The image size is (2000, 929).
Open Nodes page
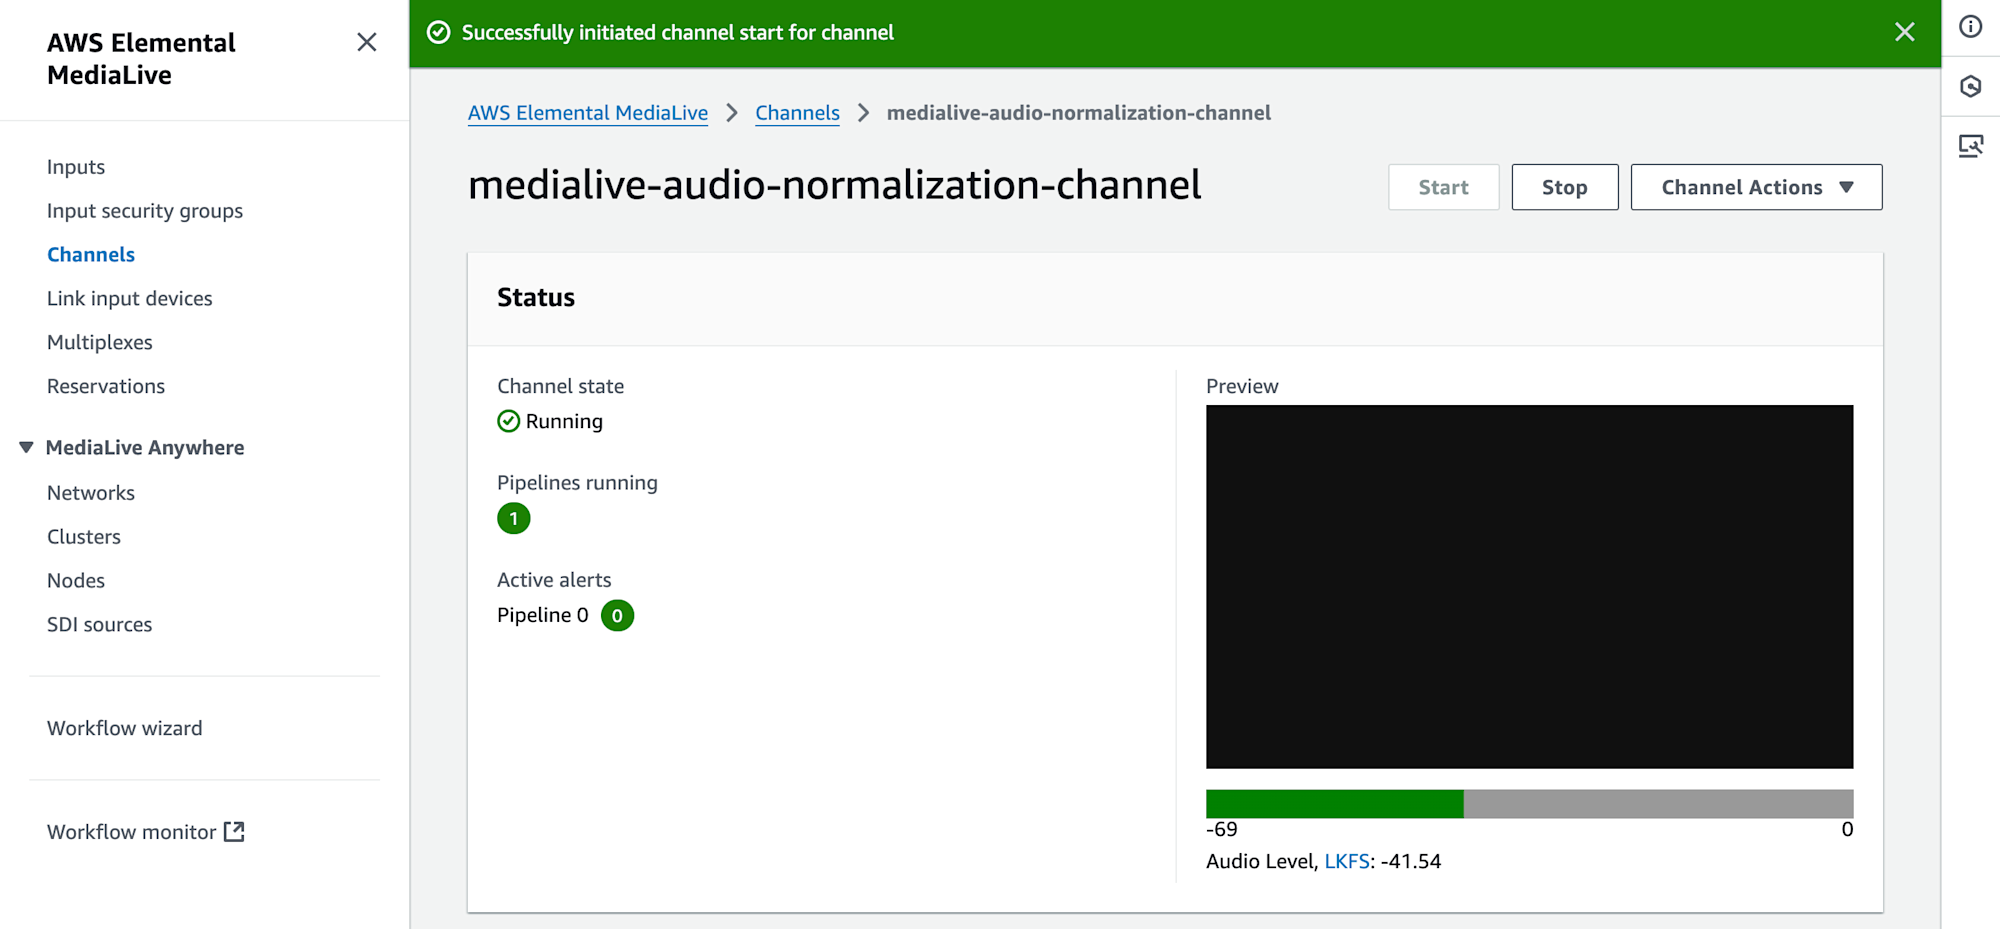(x=76, y=581)
